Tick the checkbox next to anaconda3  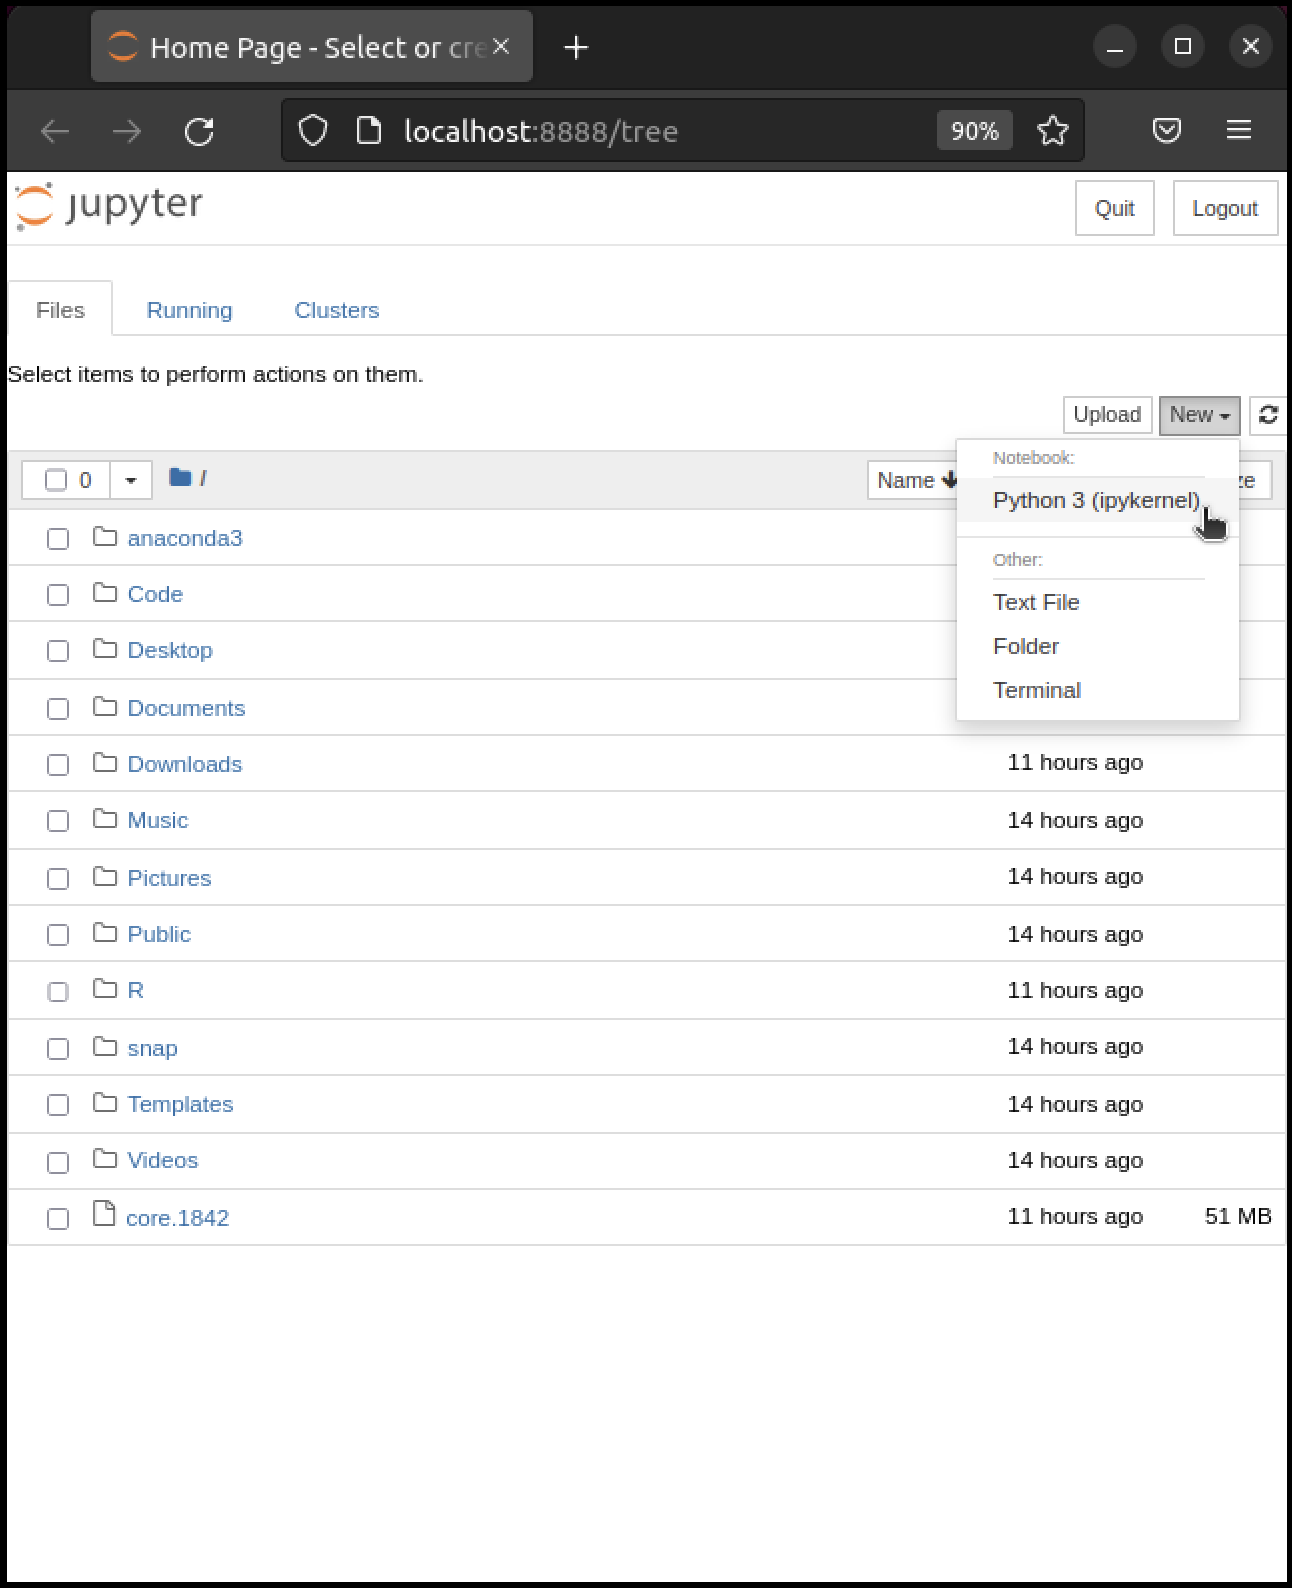58,539
